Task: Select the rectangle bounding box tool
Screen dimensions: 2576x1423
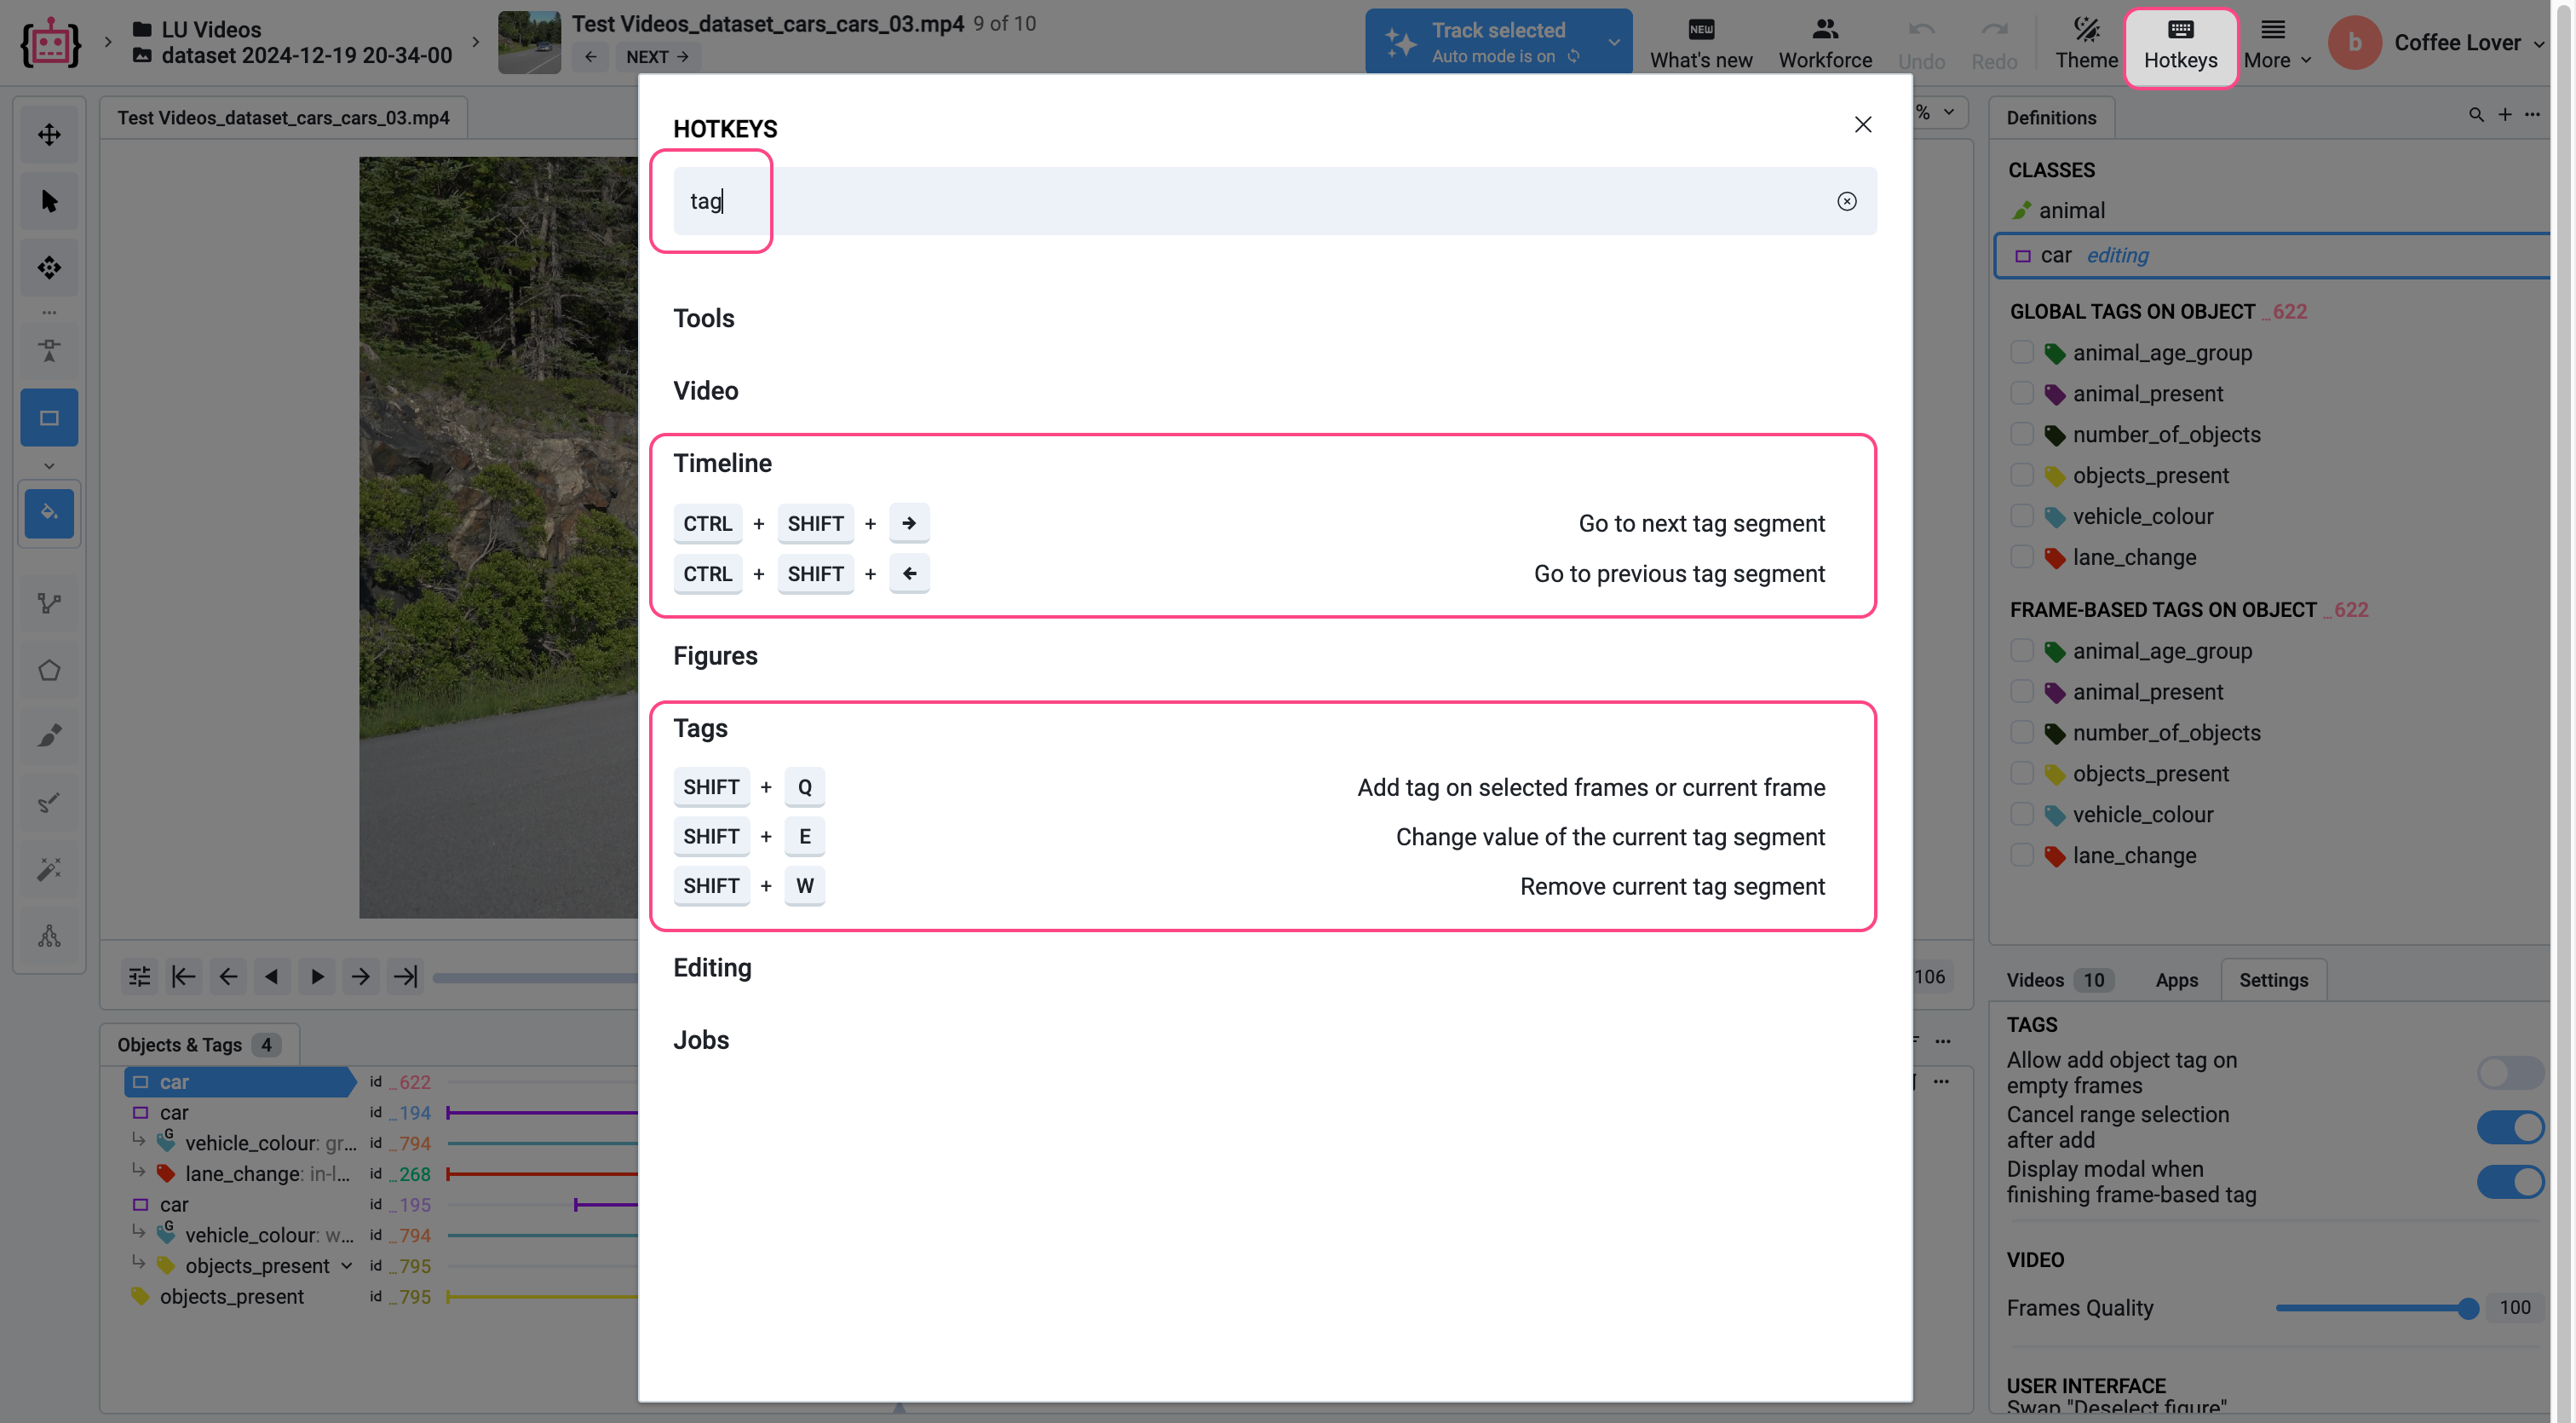Action: [49, 418]
